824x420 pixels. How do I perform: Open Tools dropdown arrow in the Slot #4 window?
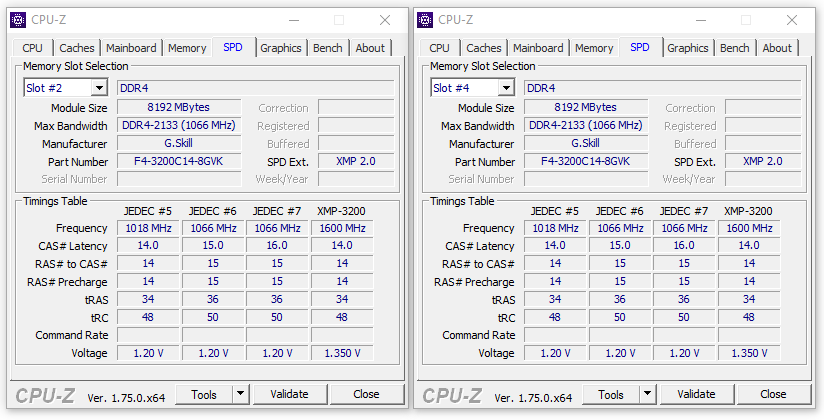[x=647, y=394]
